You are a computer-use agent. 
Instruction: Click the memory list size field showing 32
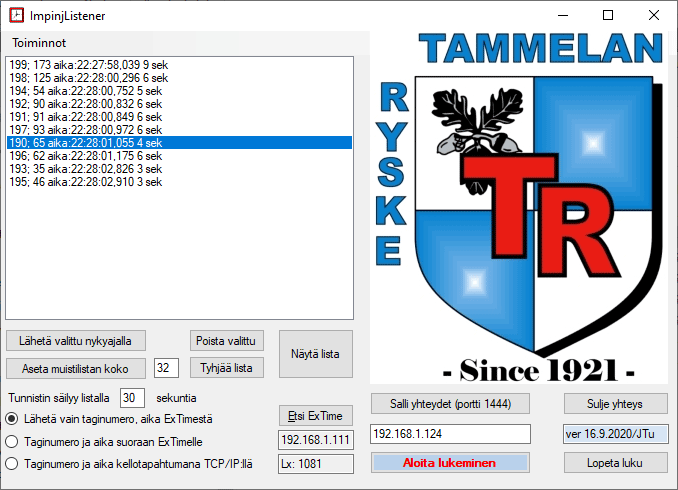[x=167, y=368]
